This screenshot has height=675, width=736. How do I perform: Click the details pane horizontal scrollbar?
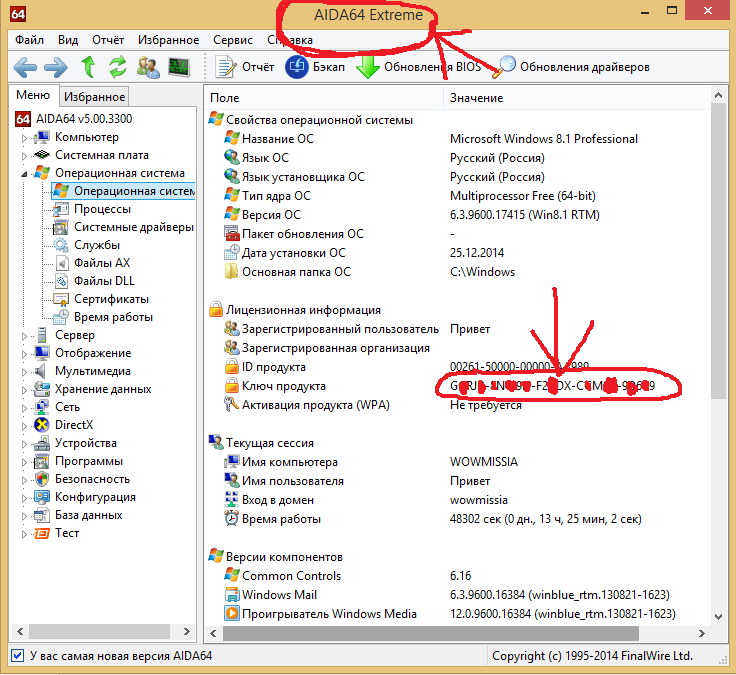click(430, 633)
